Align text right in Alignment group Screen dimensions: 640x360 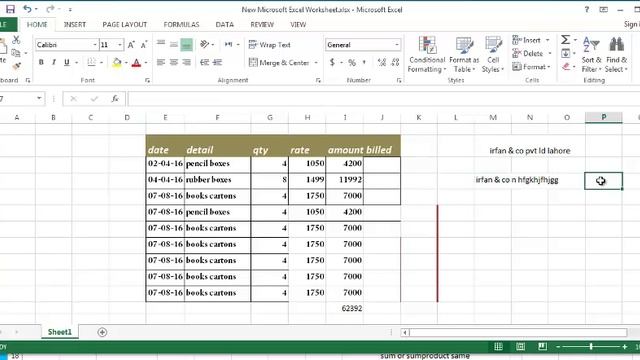point(187,62)
